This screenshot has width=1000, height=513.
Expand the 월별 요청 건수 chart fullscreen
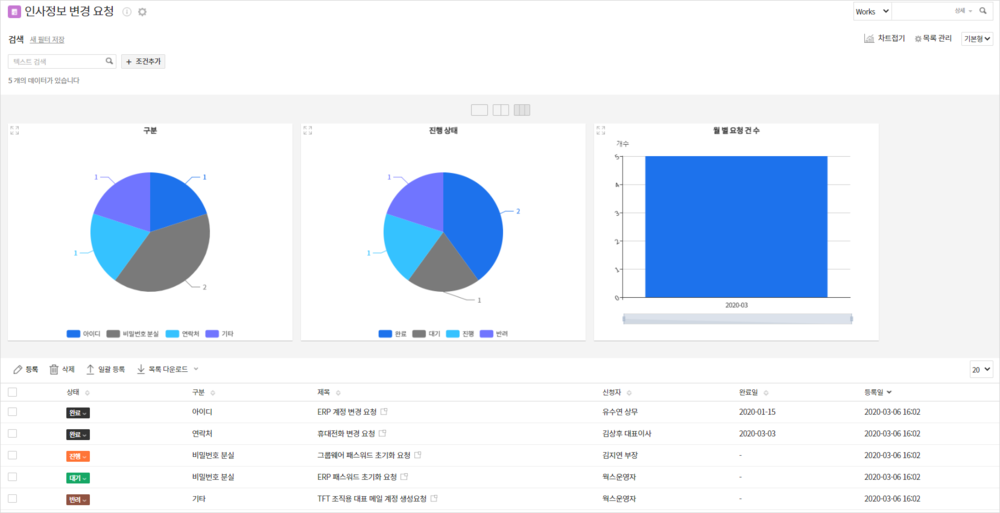coord(601,130)
